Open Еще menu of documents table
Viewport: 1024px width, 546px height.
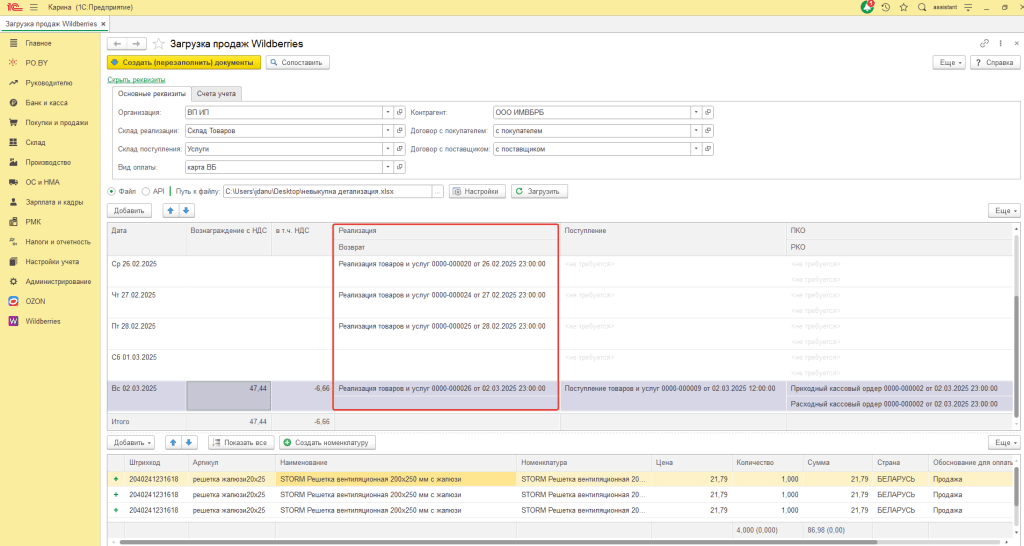pos(1006,210)
